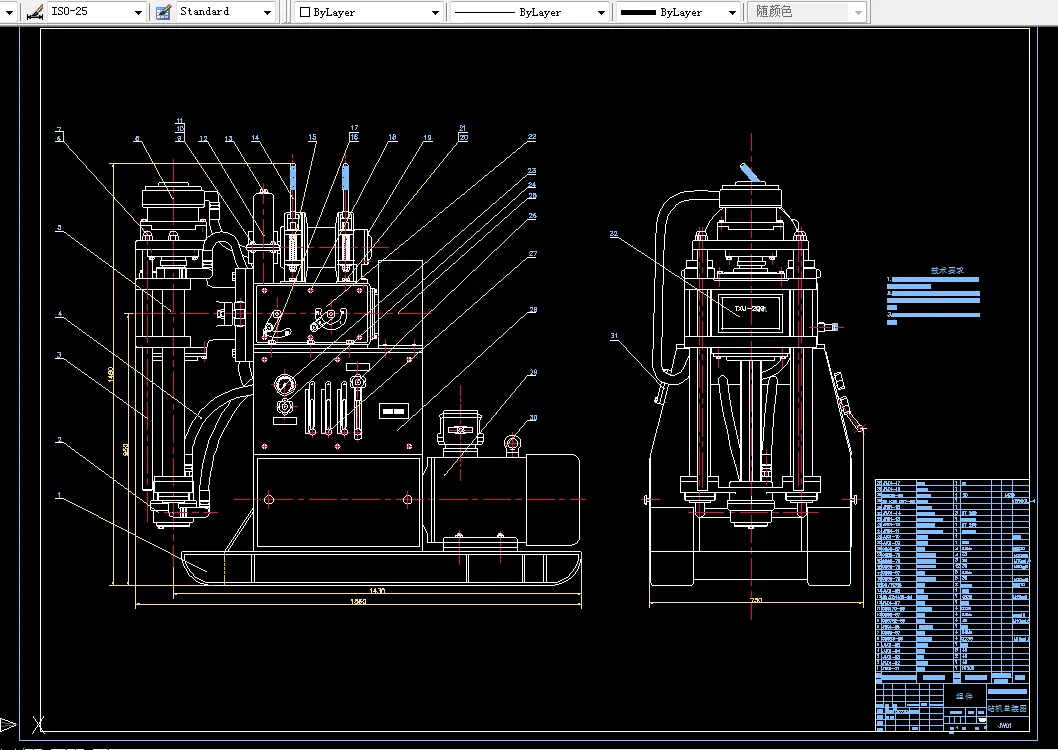Open the Dimension Style manager icon

coord(34,12)
